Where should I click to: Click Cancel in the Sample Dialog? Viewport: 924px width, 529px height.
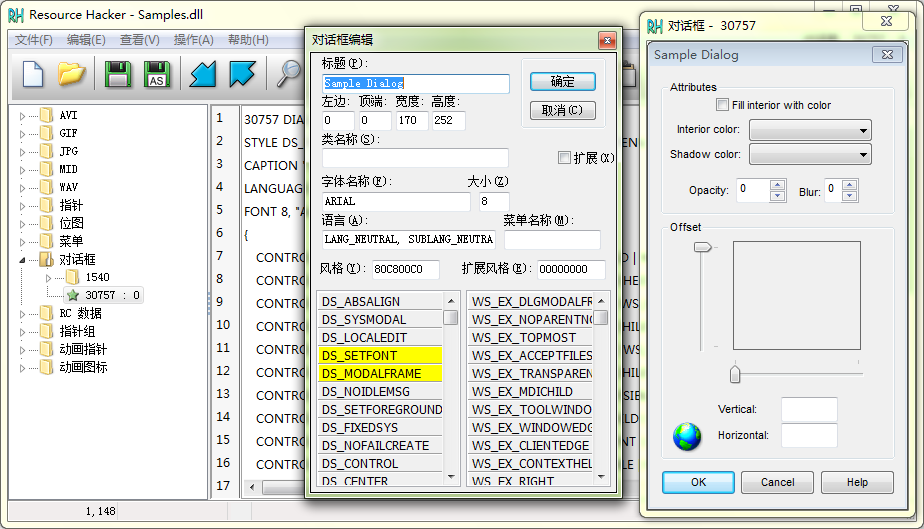(x=778, y=482)
